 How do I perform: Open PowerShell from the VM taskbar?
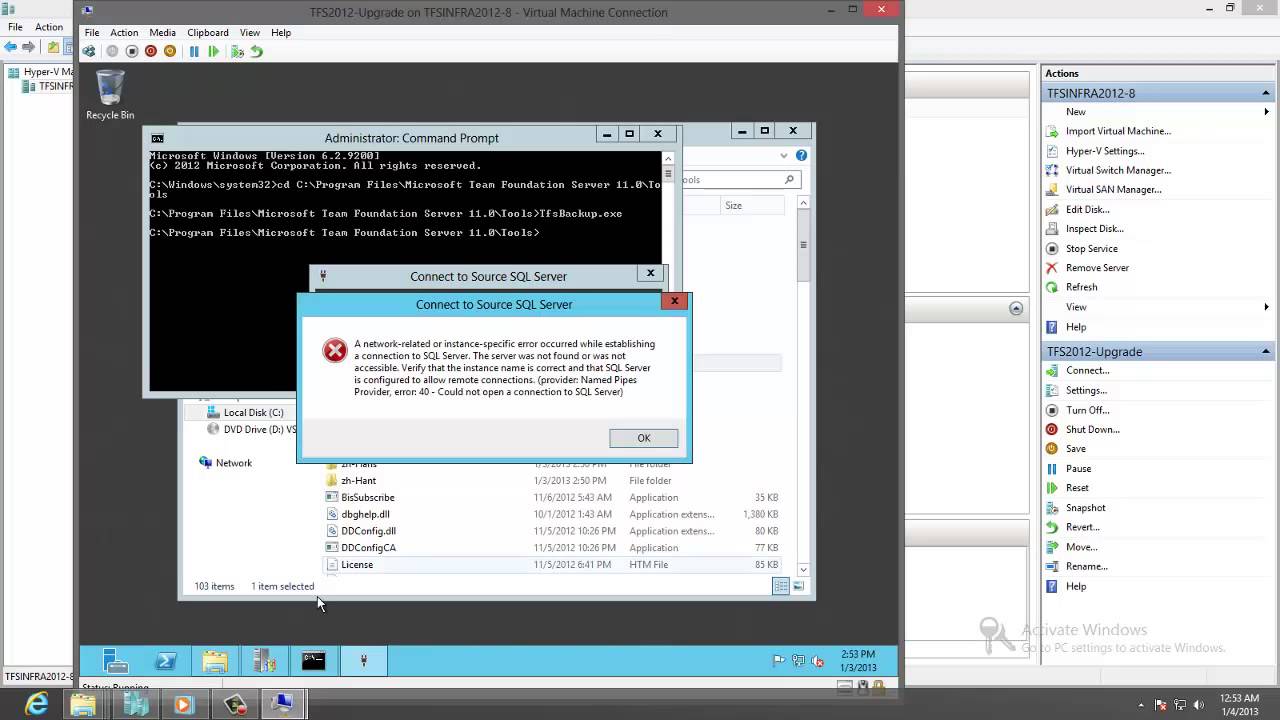(166, 660)
